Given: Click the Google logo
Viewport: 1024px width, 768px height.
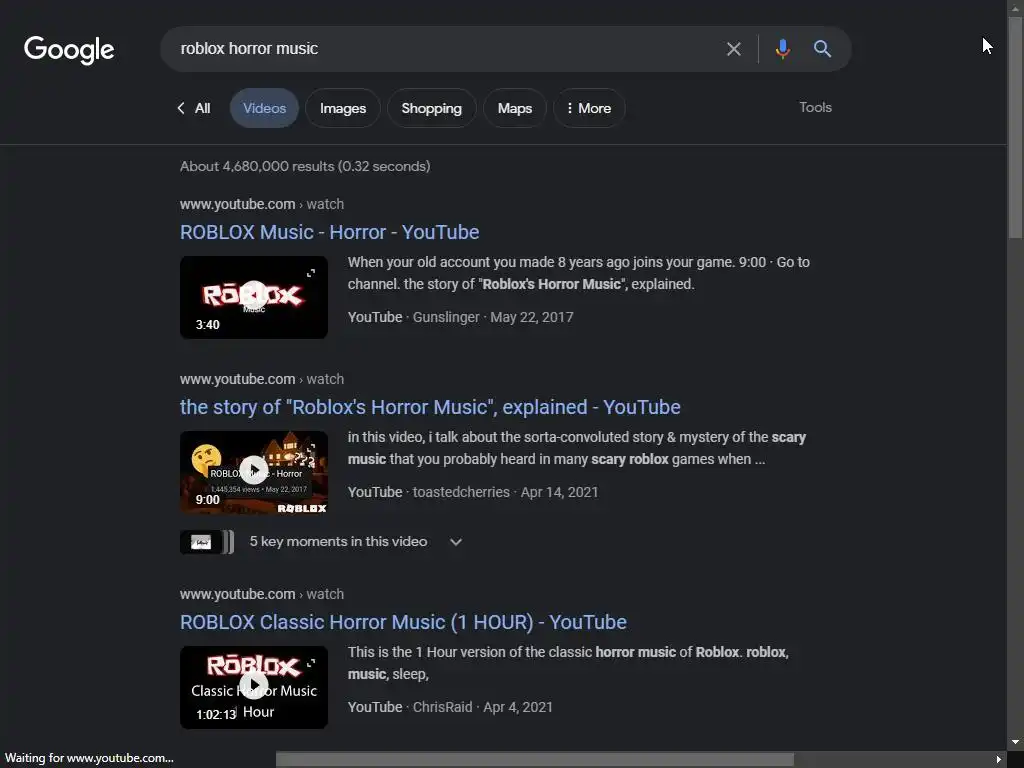Looking at the screenshot, I should click(x=69, y=50).
